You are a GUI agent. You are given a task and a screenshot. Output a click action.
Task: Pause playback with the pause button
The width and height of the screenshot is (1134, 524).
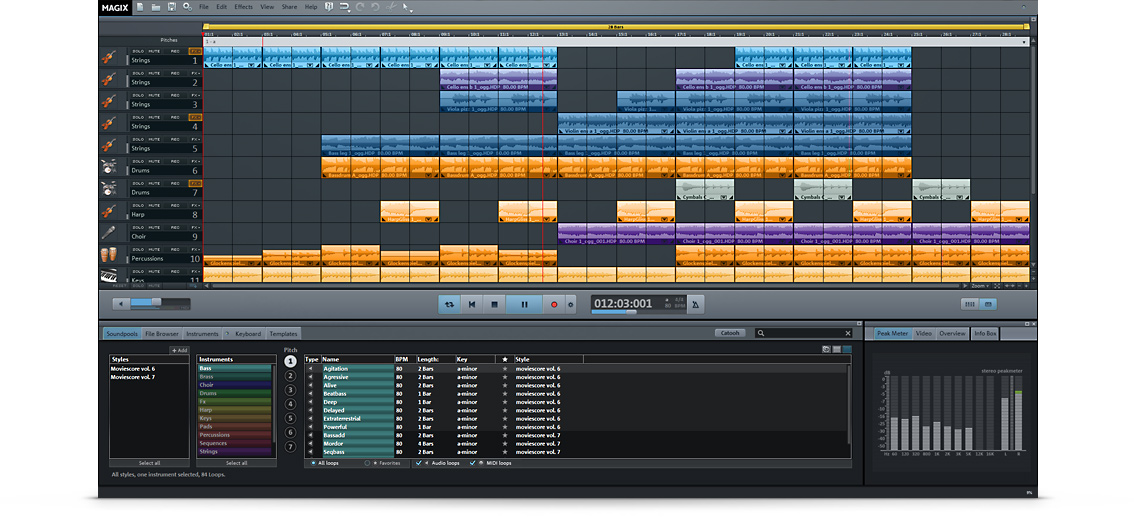pyautogui.click(x=524, y=305)
